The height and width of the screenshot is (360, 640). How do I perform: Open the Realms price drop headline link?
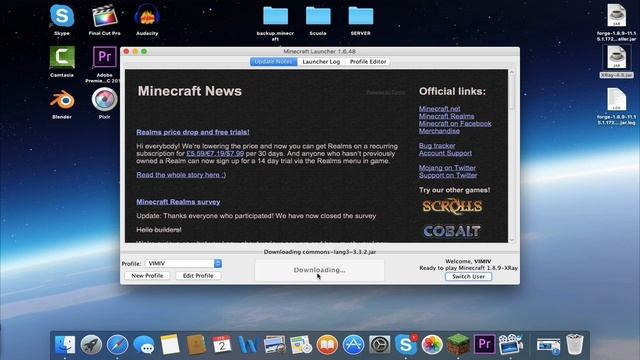(x=193, y=132)
